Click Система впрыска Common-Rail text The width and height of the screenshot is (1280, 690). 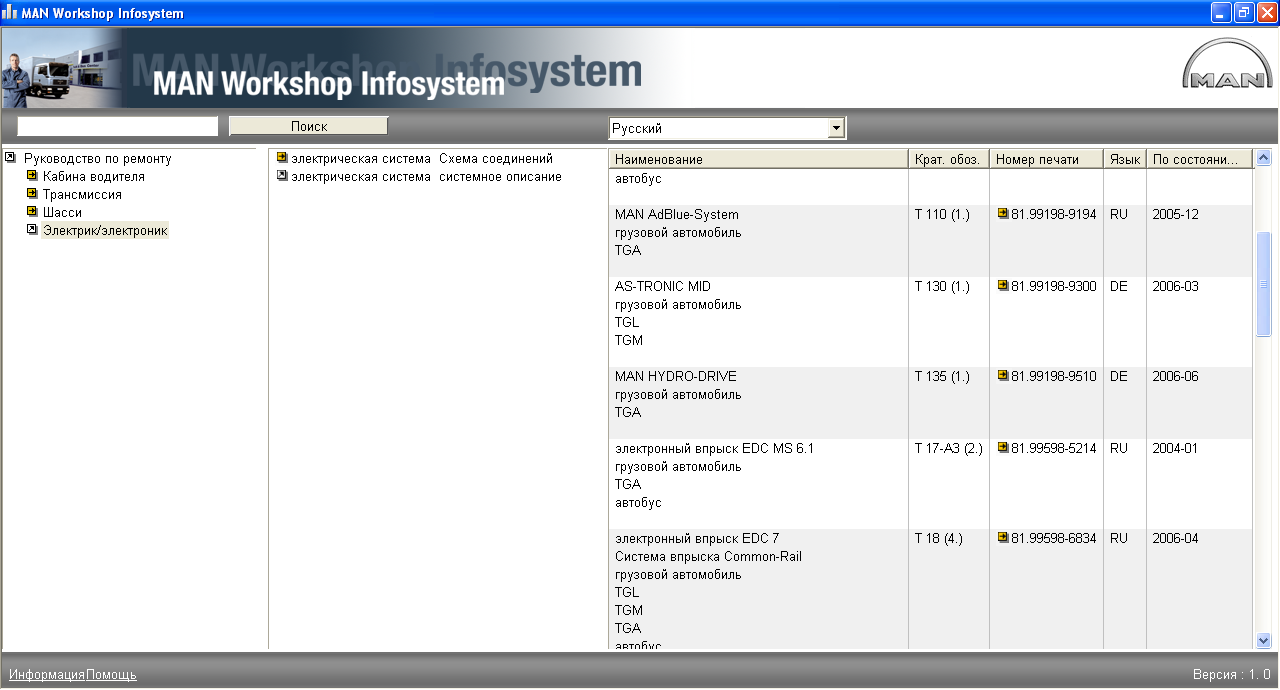pos(708,556)
